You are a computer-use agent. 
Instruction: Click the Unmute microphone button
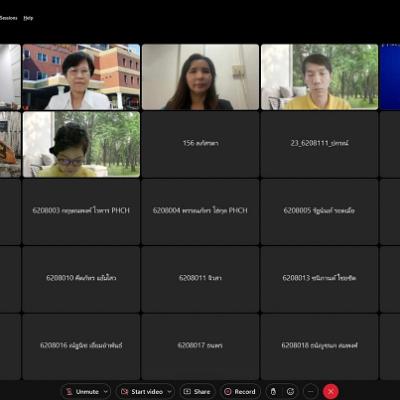click(x=82, y=391)
